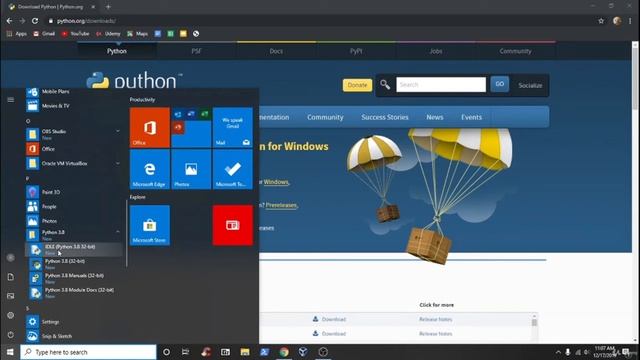Open IDLE (Python 3.8 32-bit) from Start menu
Image resolution: width=640 pixels, height=360 pixels.
click(x=74, y=249)
